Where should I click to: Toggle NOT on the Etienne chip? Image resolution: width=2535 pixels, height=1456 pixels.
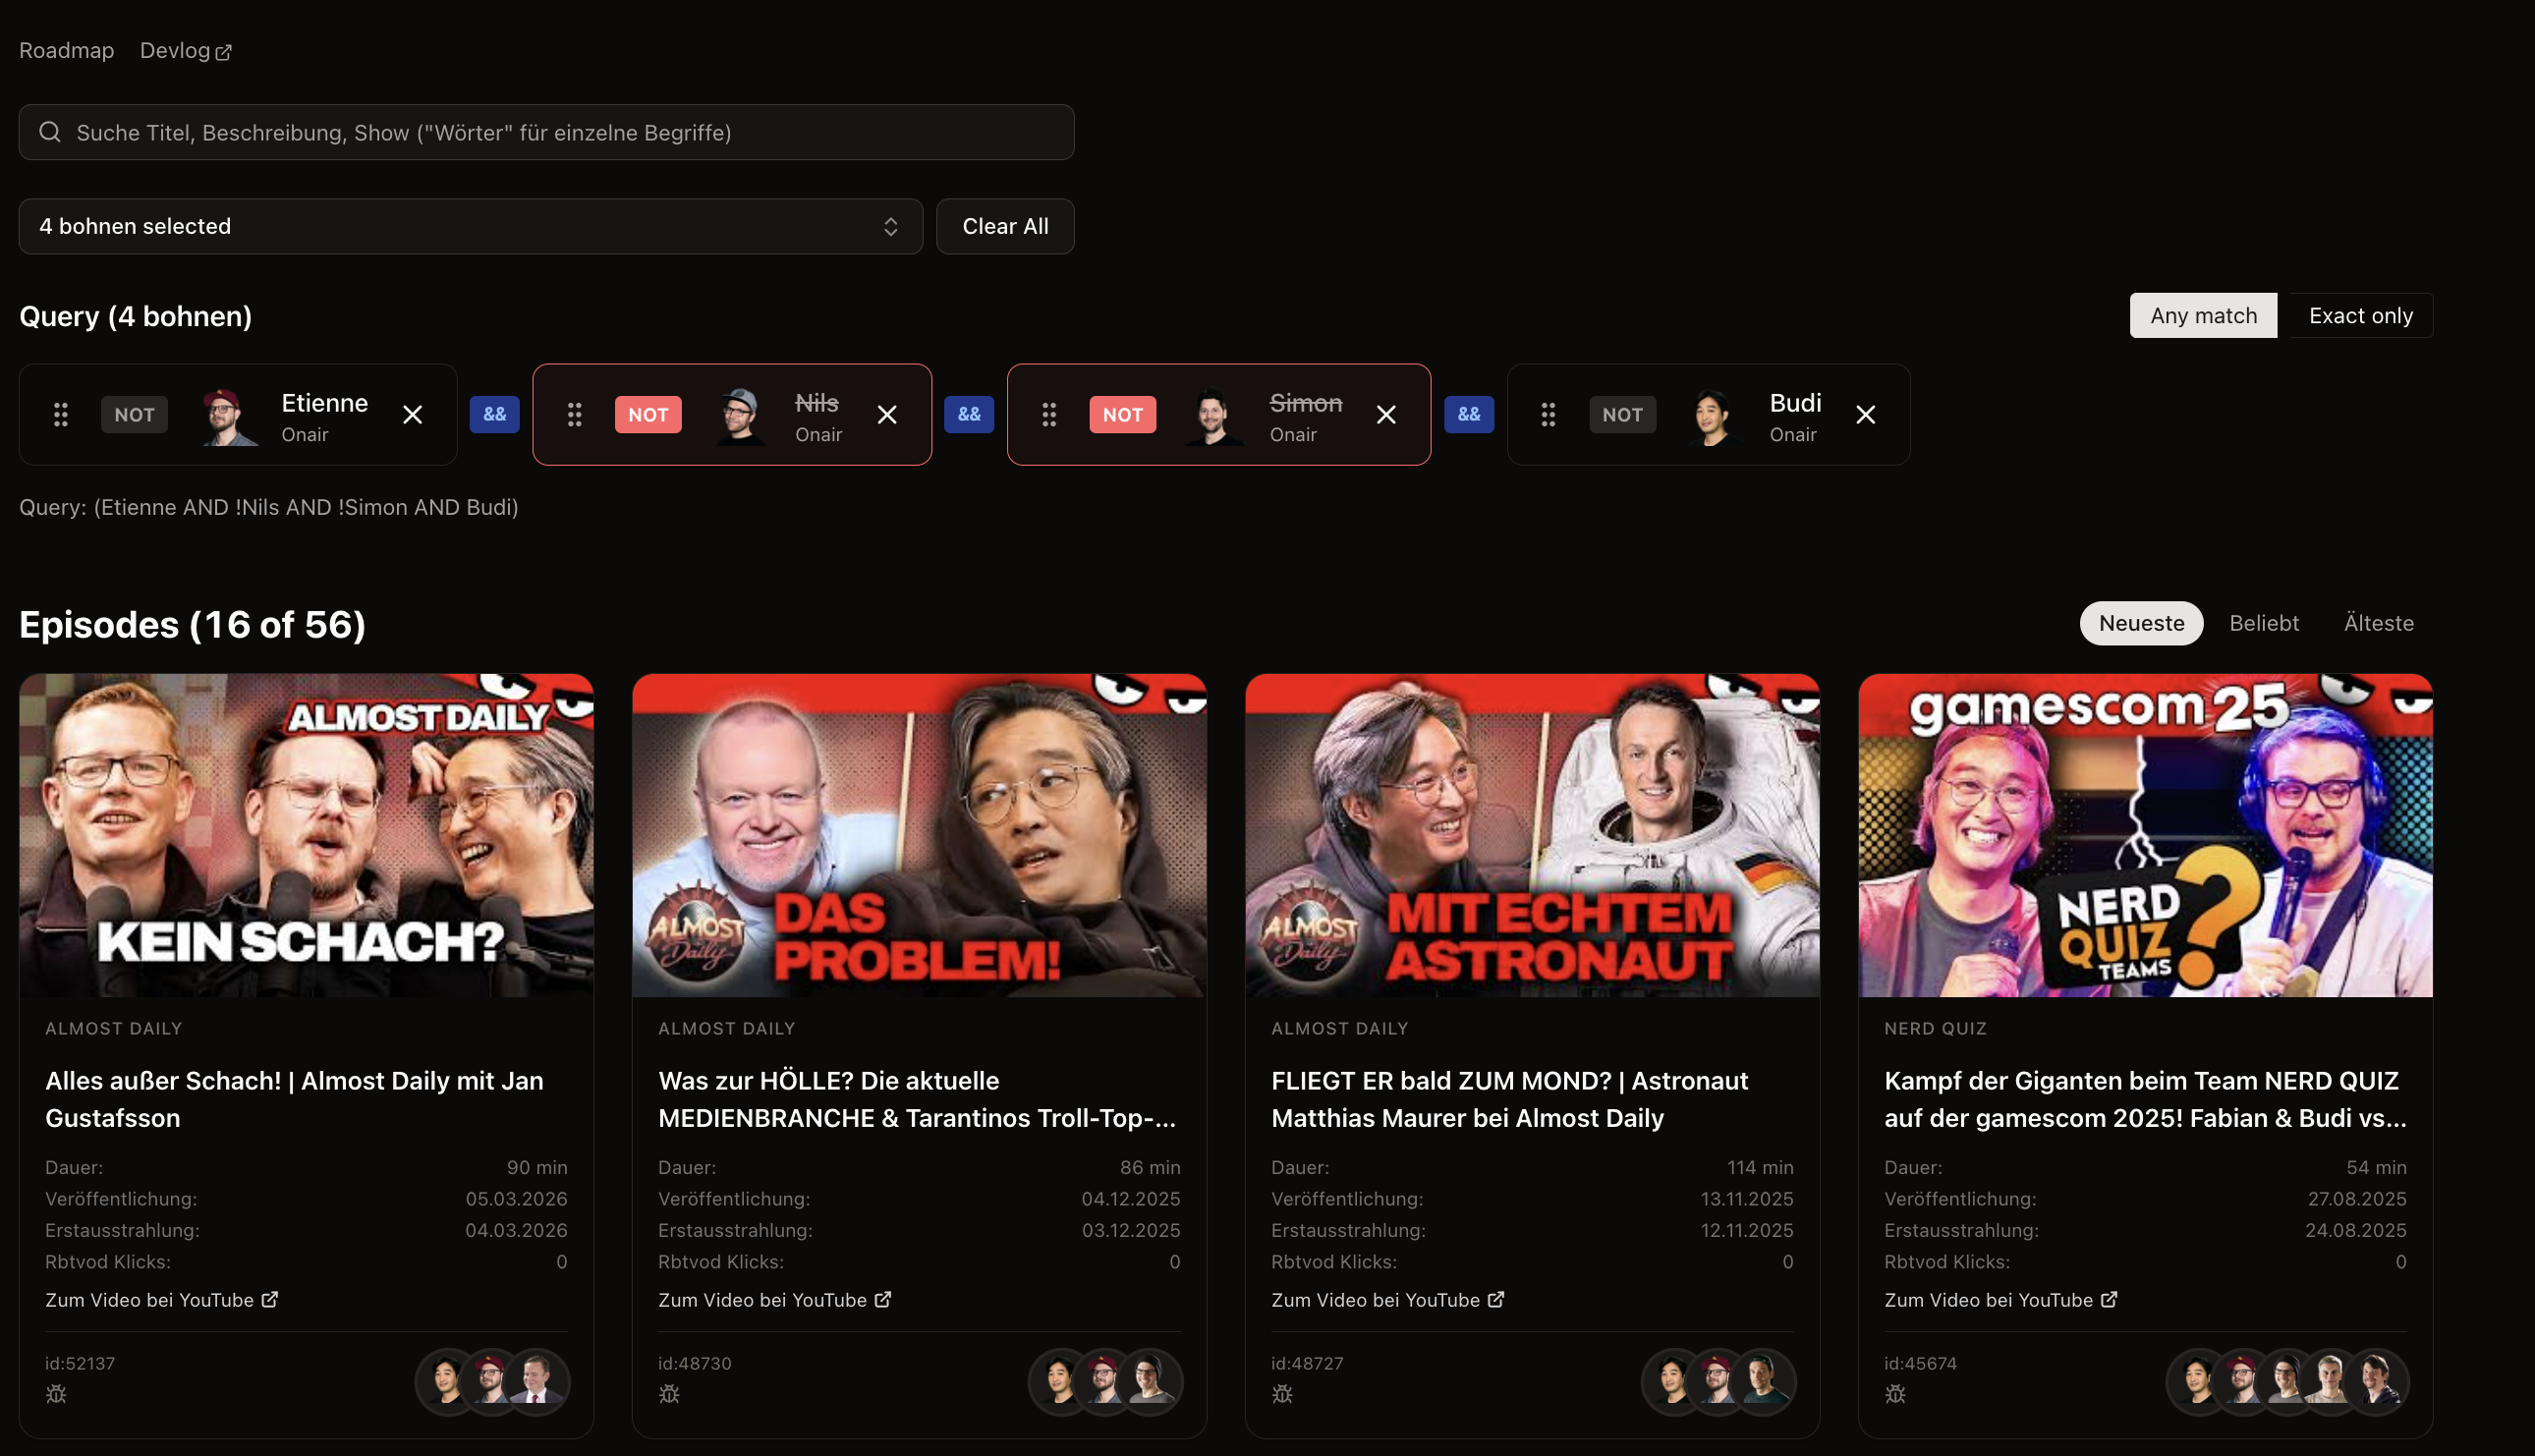pos(134,414)
